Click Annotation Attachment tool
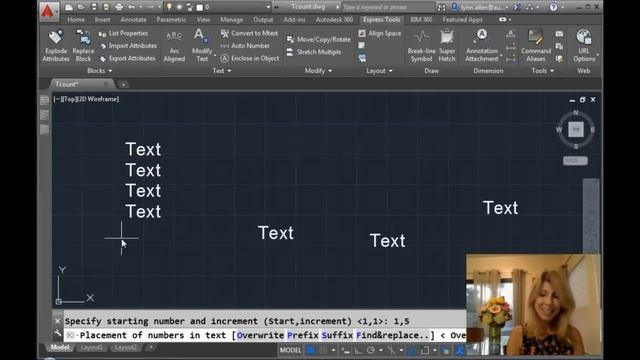 click(x=482, y=46)
